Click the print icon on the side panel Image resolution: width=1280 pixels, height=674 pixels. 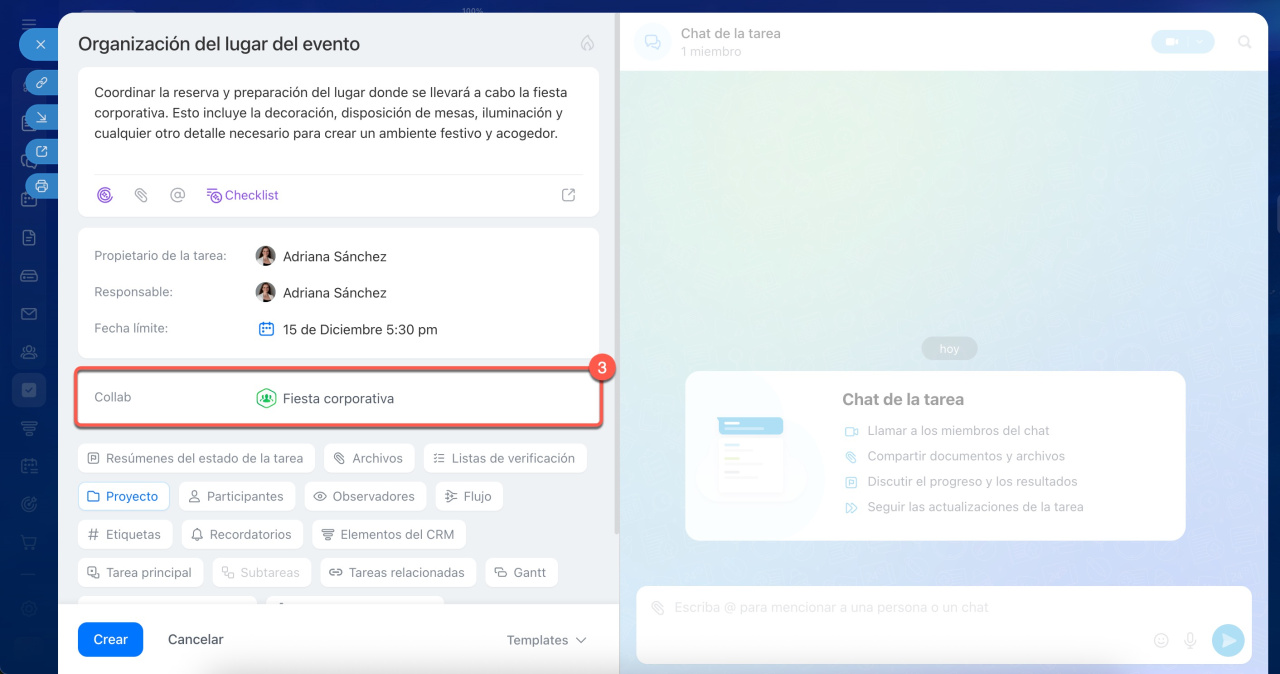pyautogui.click(x=41, y=185)
